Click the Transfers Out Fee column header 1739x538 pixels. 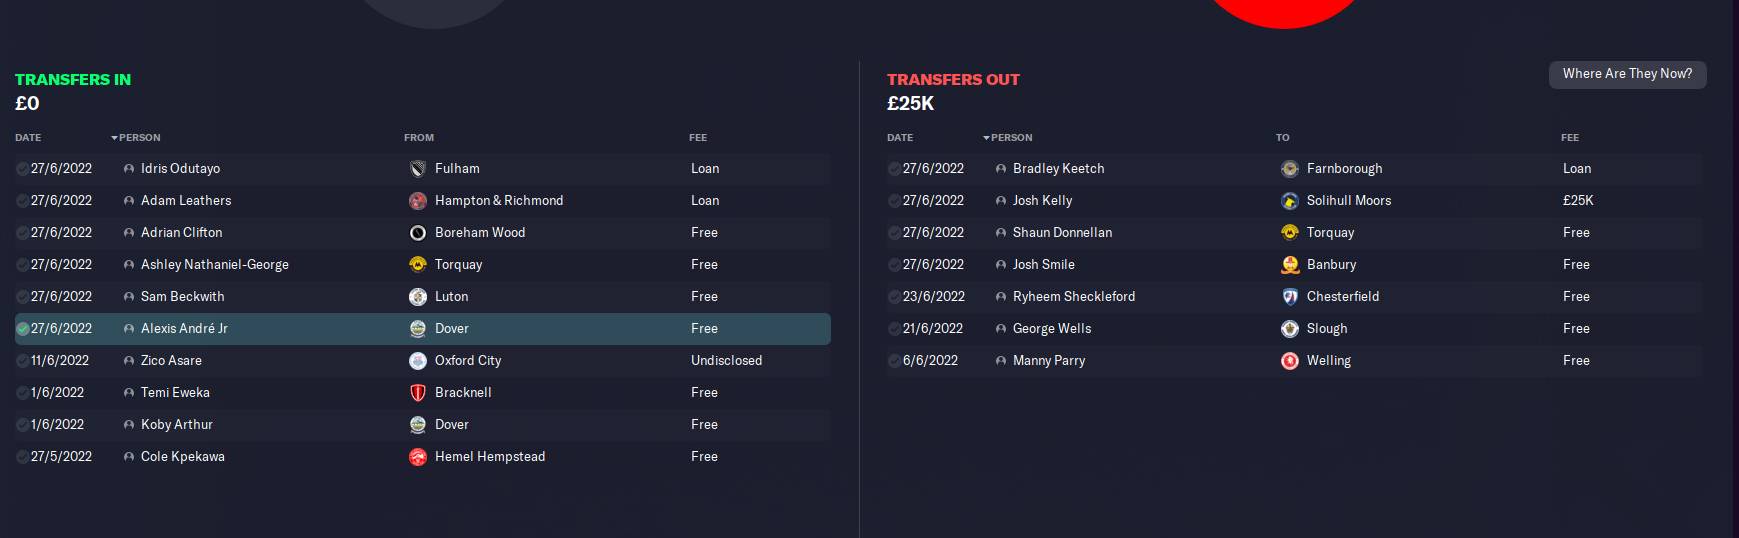coord(1570,138)
